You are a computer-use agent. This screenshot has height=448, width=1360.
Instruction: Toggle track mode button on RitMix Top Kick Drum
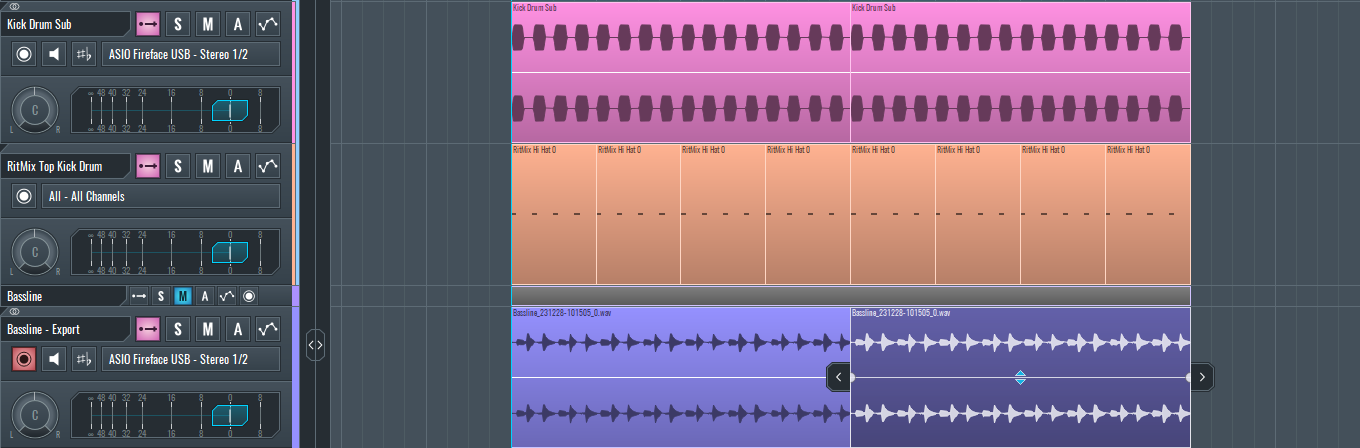click(148, 166)
